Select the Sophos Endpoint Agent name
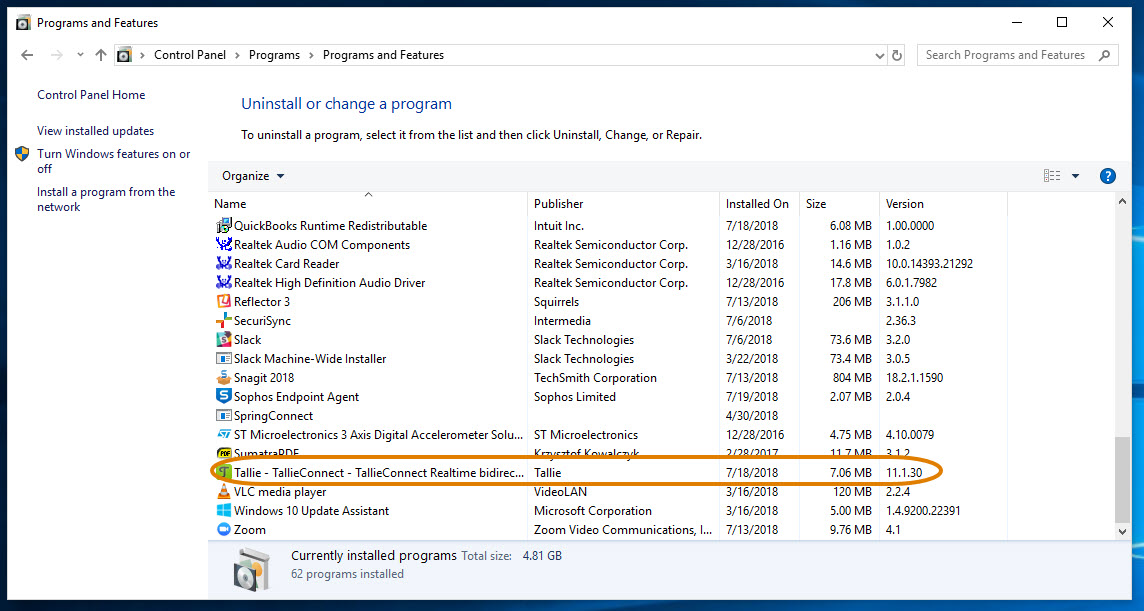The image size is (1144, 611). pyautogui.click(x=296, y=396)
